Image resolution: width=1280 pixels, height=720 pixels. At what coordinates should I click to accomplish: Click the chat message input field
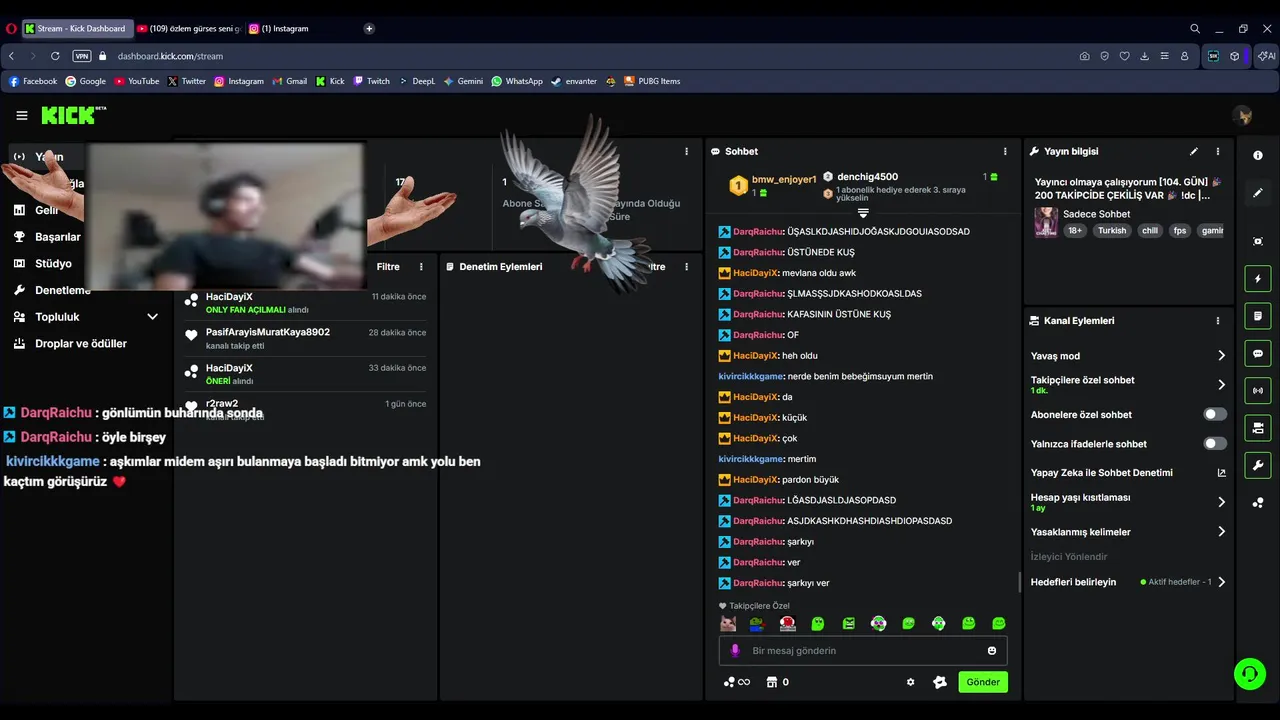[x=863, y=651]
